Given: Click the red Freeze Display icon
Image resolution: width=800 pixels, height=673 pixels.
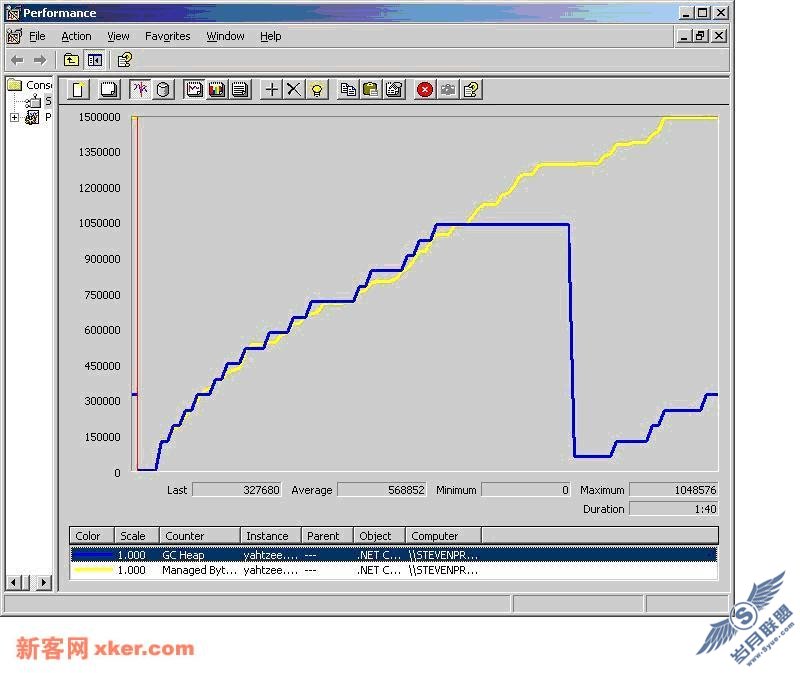Looking at the screenshot, I should pos(425,90).
